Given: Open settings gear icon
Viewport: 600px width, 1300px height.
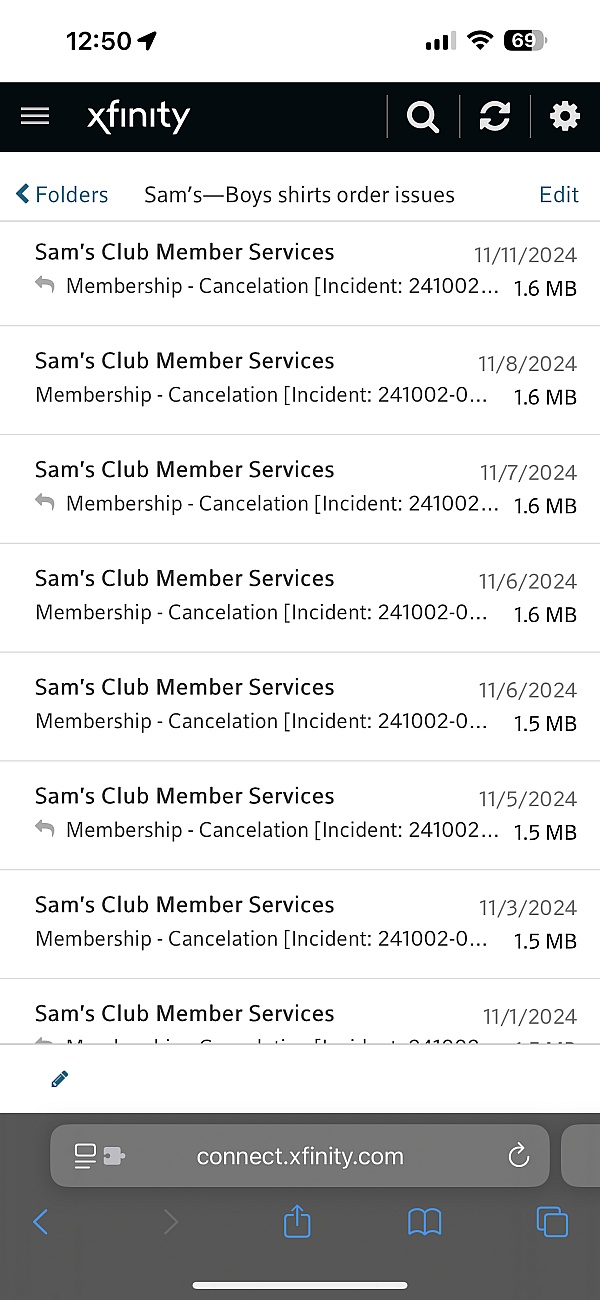Looking at the screenshot, I should [565, 117].
